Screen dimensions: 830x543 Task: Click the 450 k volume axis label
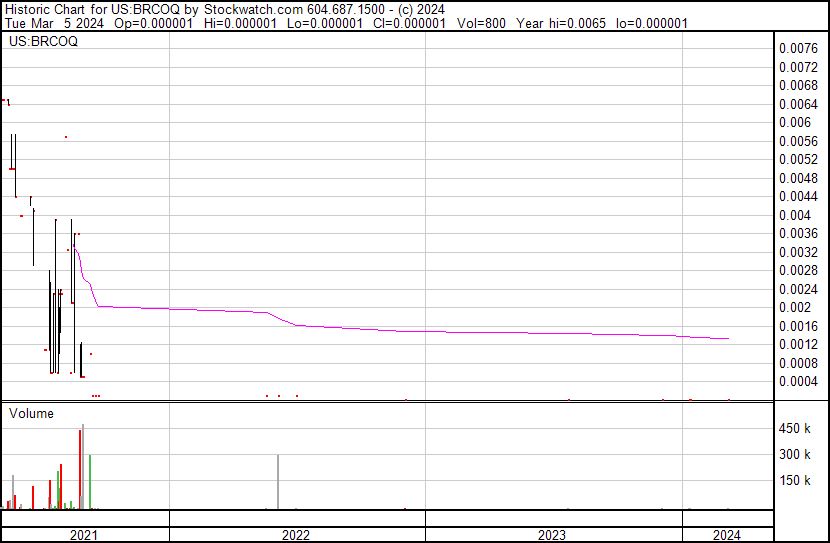[x=795, y=428]
